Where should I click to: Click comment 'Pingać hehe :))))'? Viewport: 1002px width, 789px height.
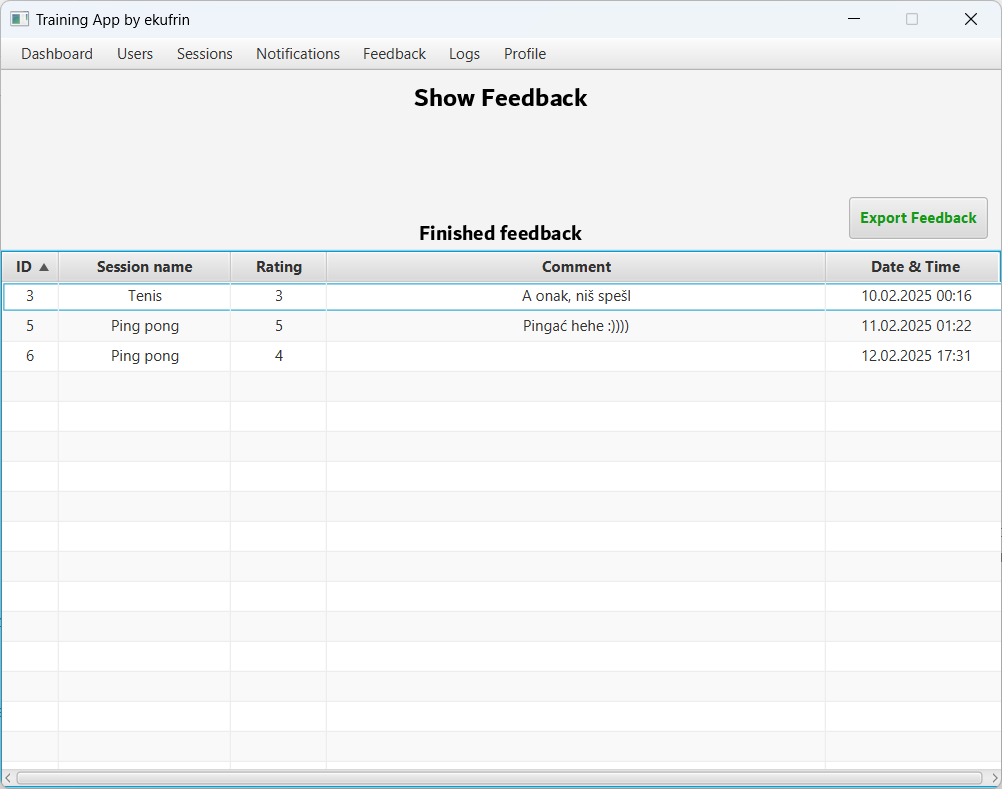tap(576, 326)
